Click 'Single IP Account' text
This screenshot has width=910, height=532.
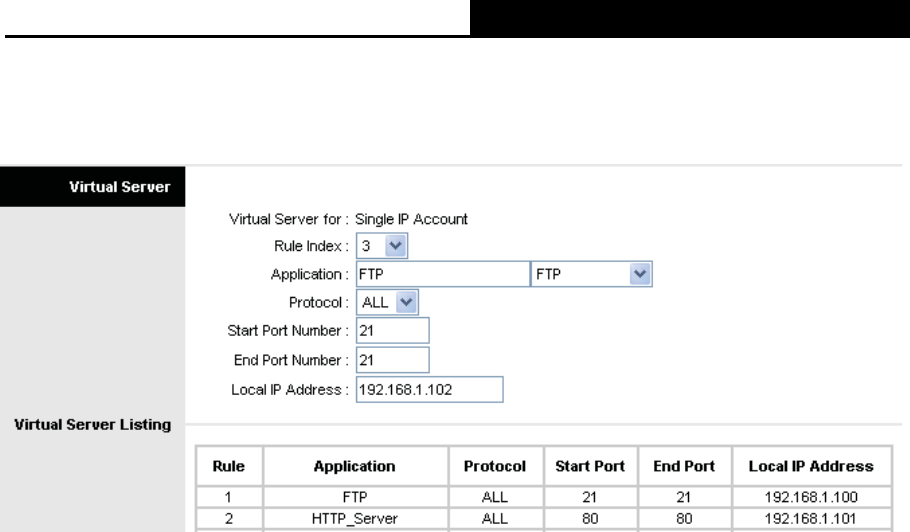tap(411, 219)
